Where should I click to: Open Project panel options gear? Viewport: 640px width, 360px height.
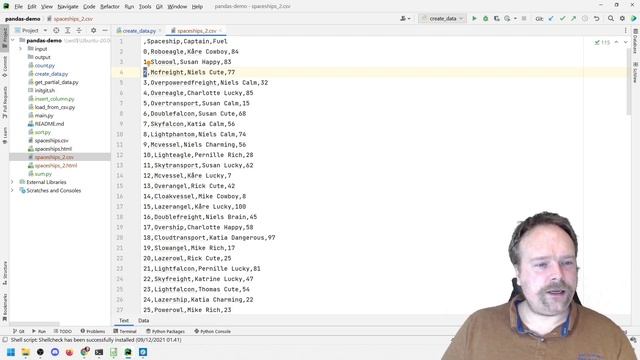(93, 30)
